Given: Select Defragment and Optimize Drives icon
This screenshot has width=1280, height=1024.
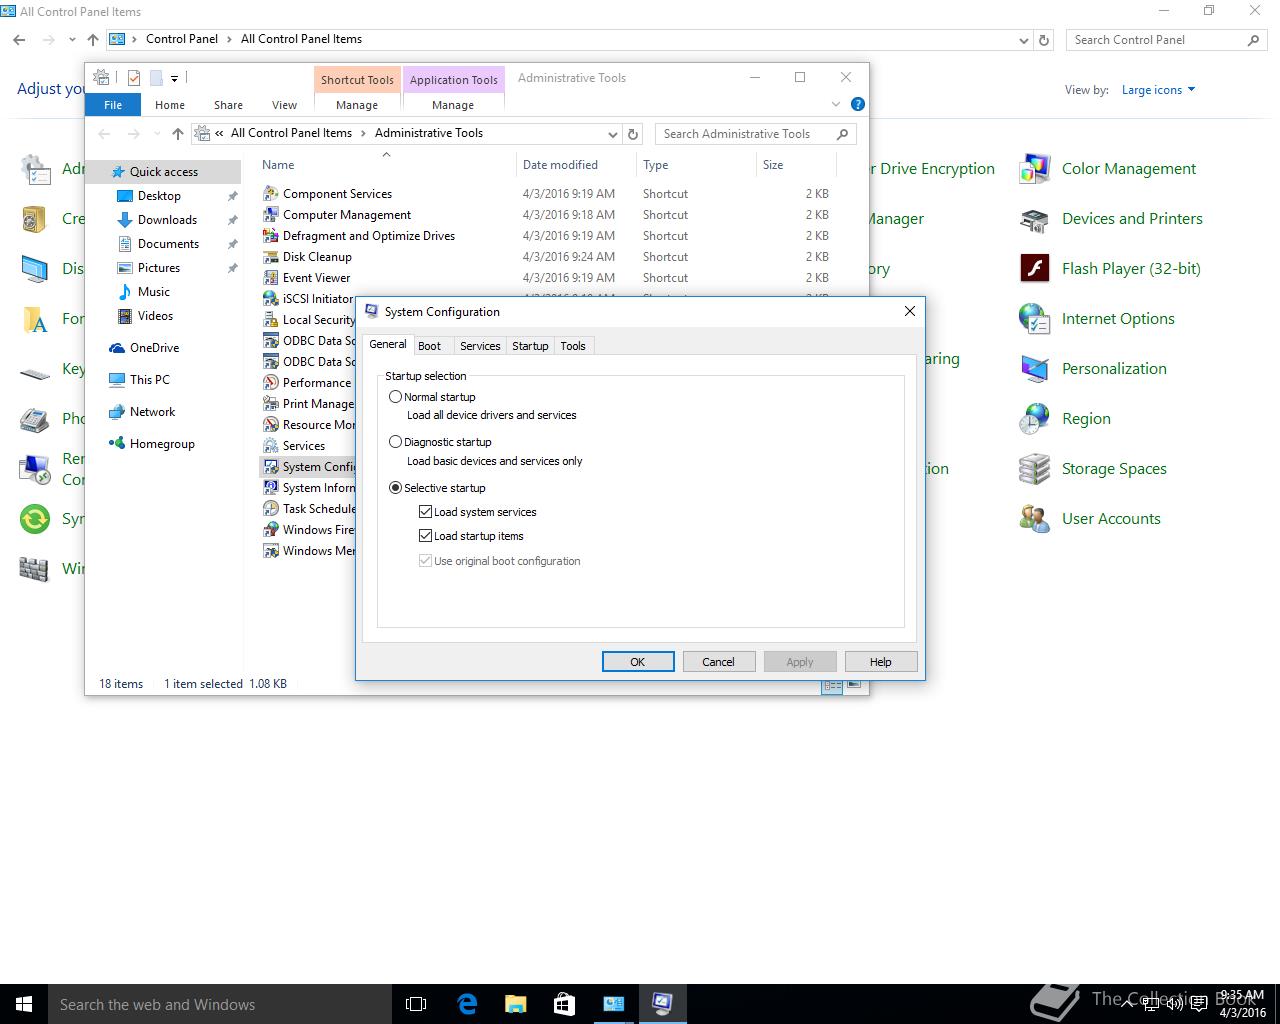Looking at the screenshot, I should pos(270,236).
